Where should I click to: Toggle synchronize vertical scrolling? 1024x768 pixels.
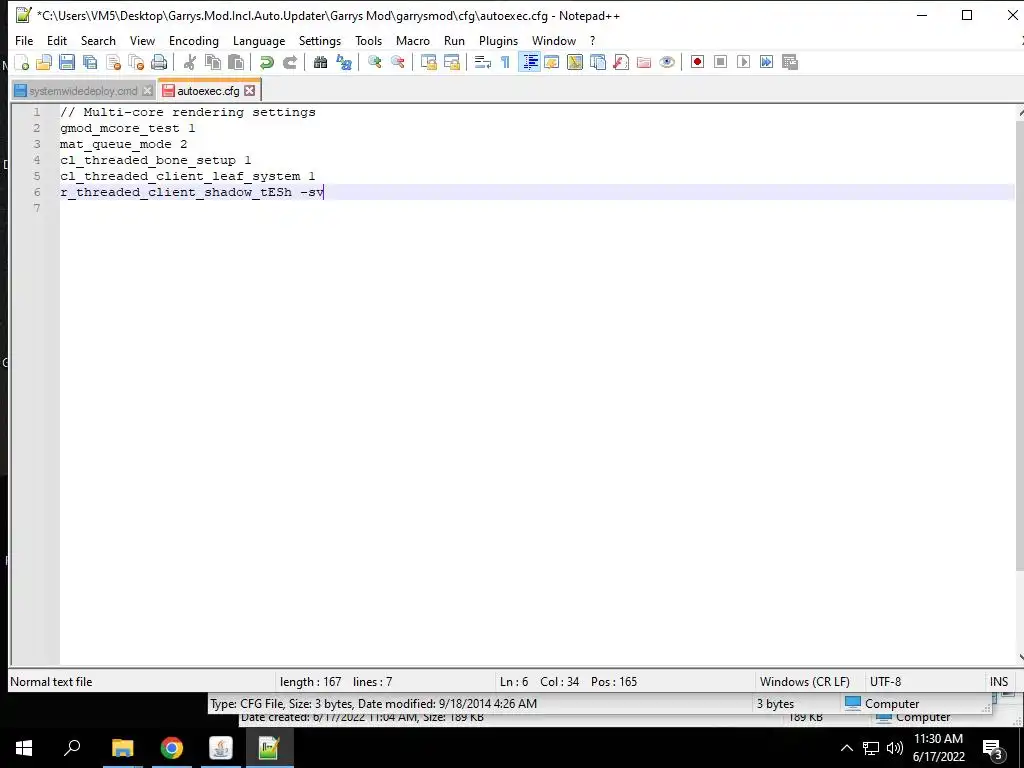pyautogui.click(x=428, y=62)
